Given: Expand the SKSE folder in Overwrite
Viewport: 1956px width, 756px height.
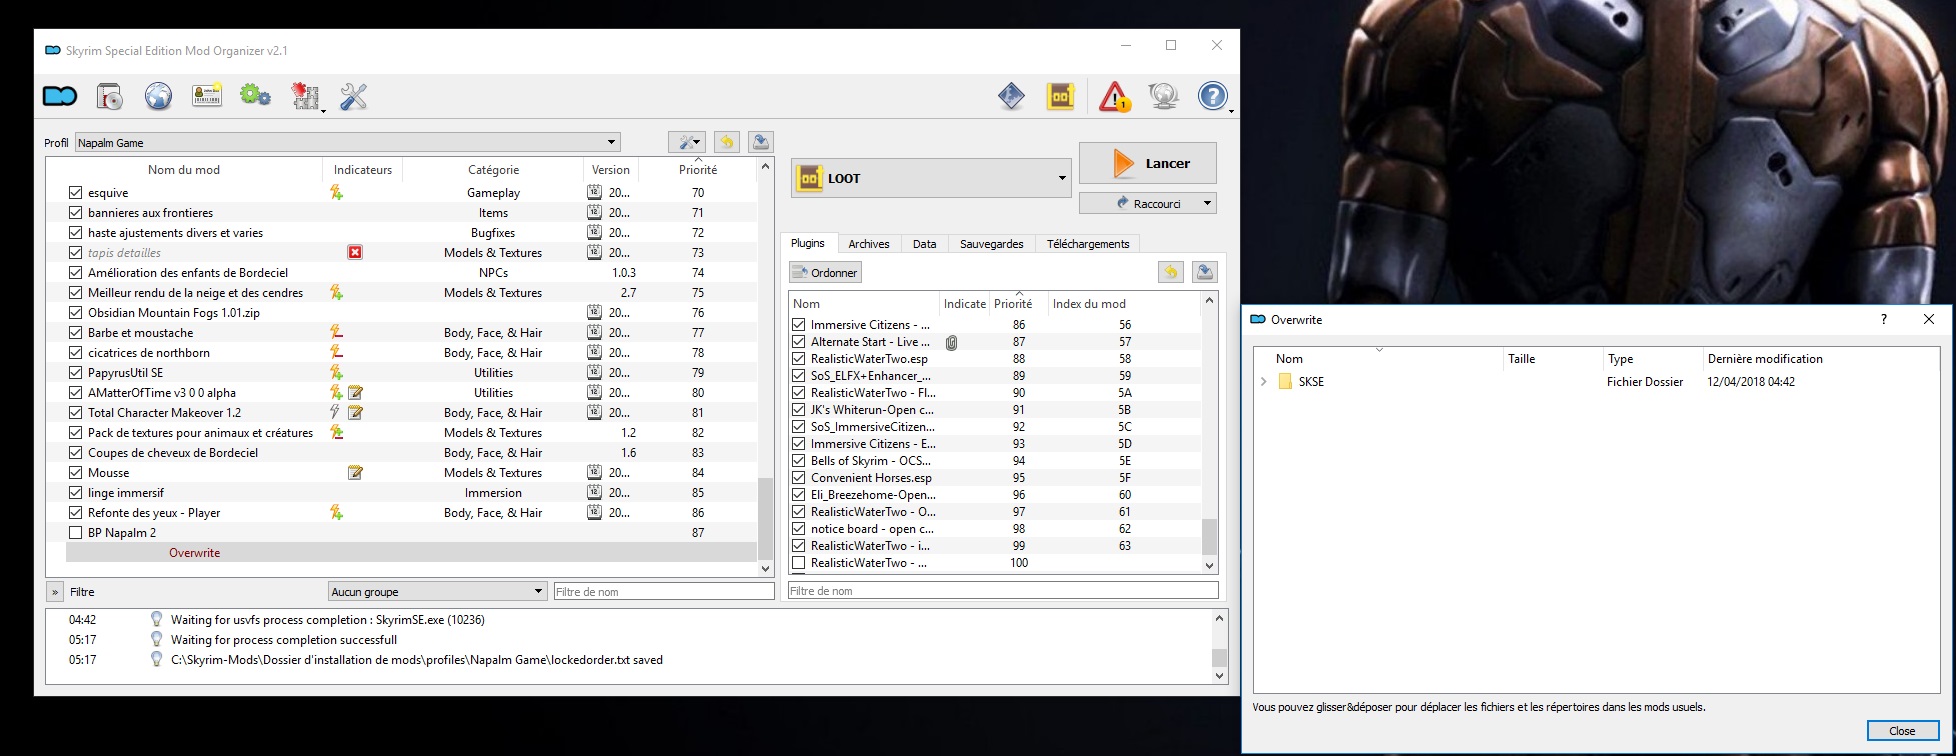Looking at the screenshot, I should click(x=1264, y=382).
